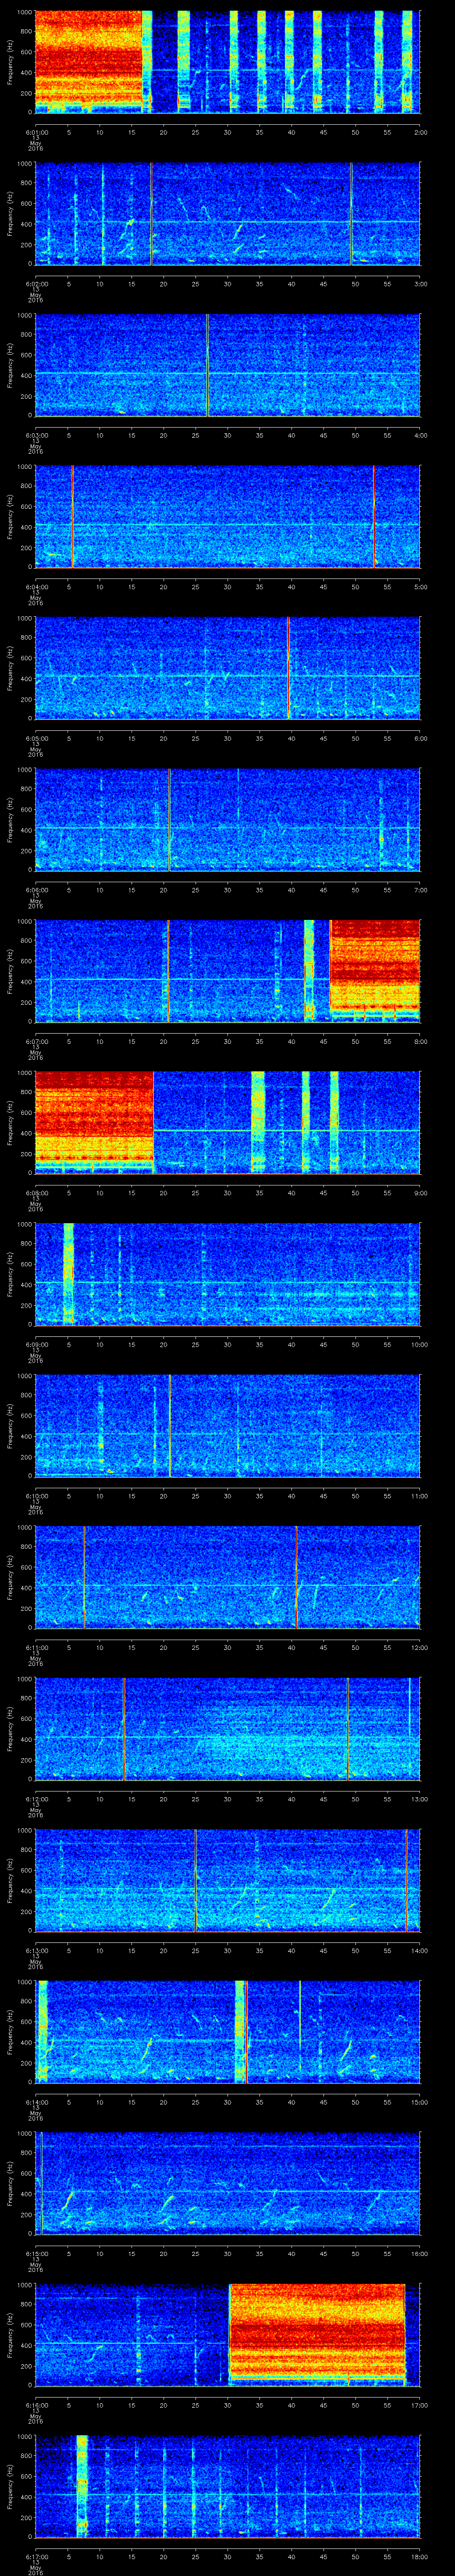Screen dimensions: 455x2576
Task: Click the '6:15:00' start time label
Action: [x=36, y=2253]
